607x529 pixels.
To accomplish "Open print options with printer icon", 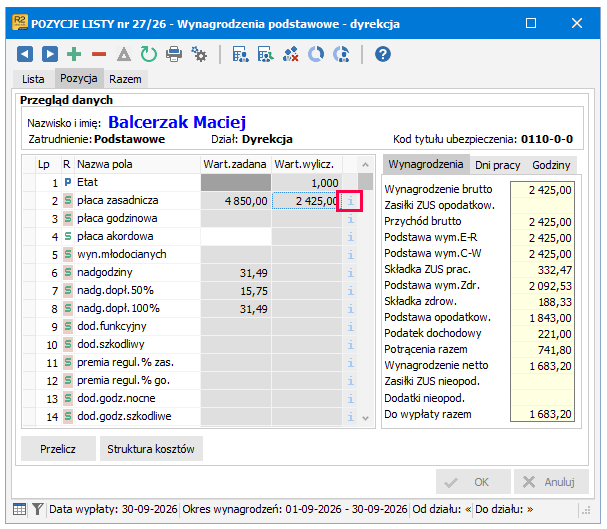I will (x=174, y=54).
